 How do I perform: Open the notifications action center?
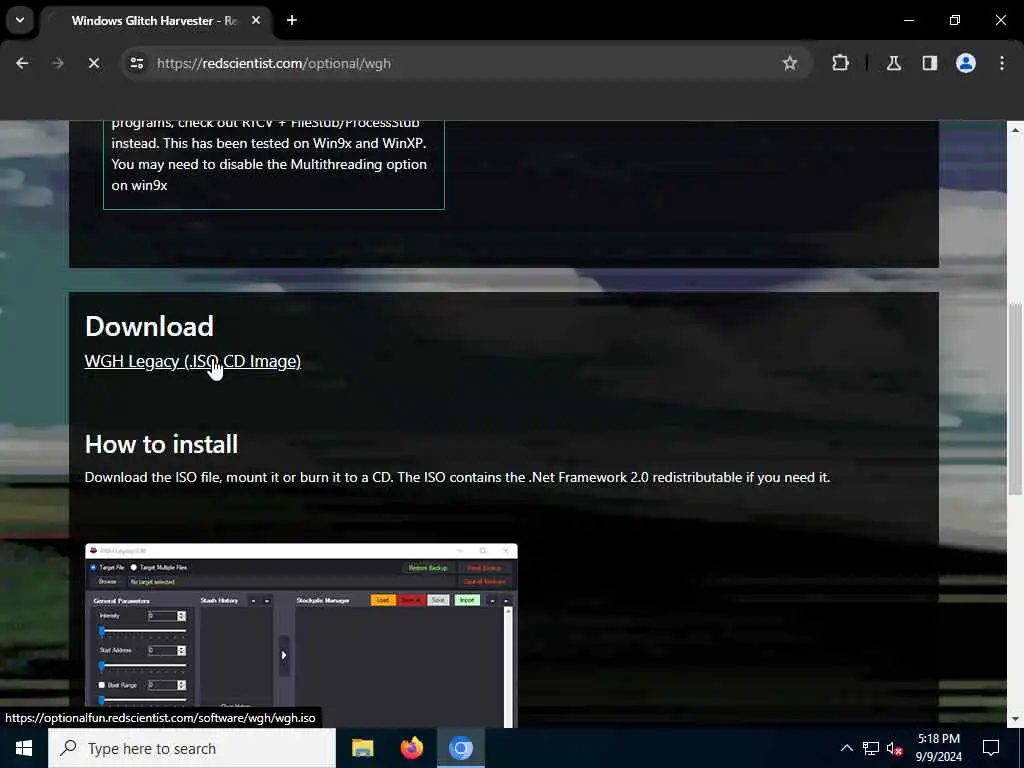pyautogui.click(x=991, y=748)
